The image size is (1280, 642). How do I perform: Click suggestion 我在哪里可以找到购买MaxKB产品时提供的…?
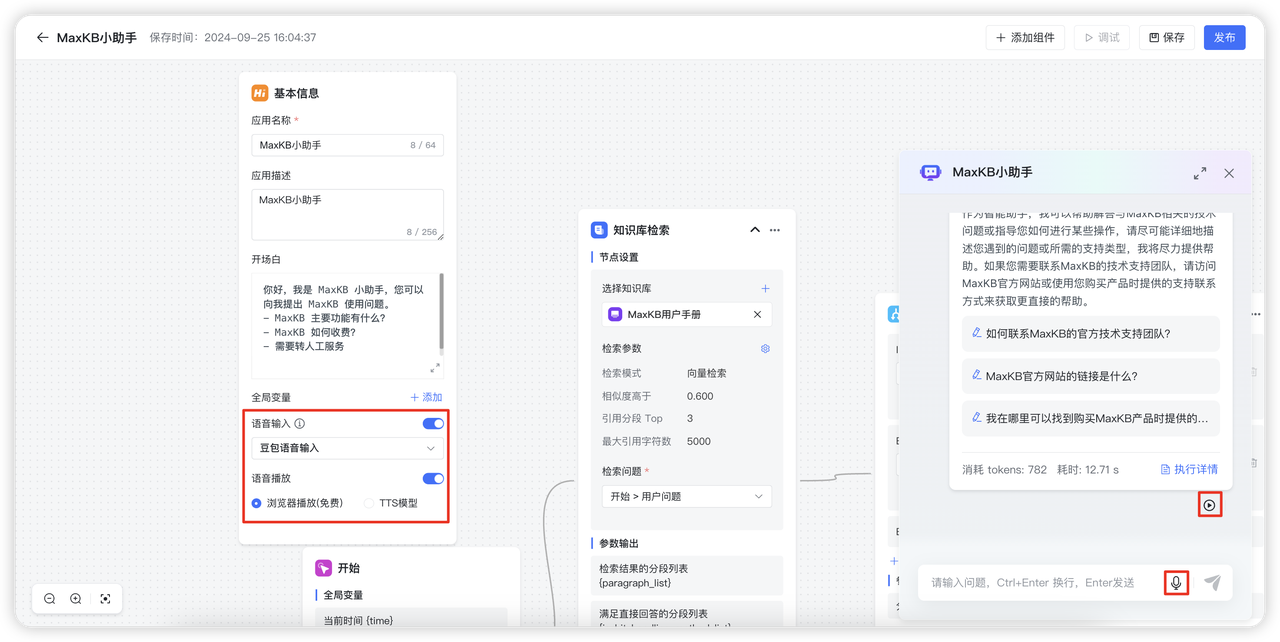[x=1089, y=418]
